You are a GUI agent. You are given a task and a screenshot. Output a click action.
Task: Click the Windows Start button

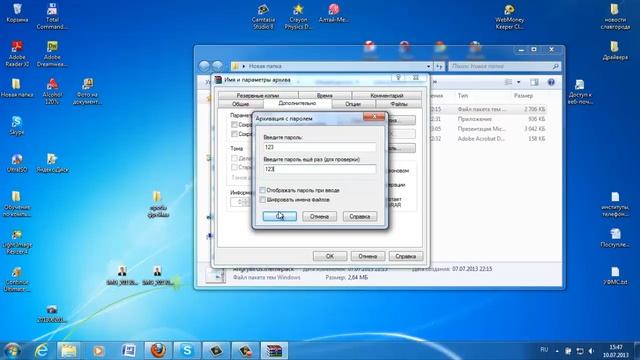(x=12, y=350)
